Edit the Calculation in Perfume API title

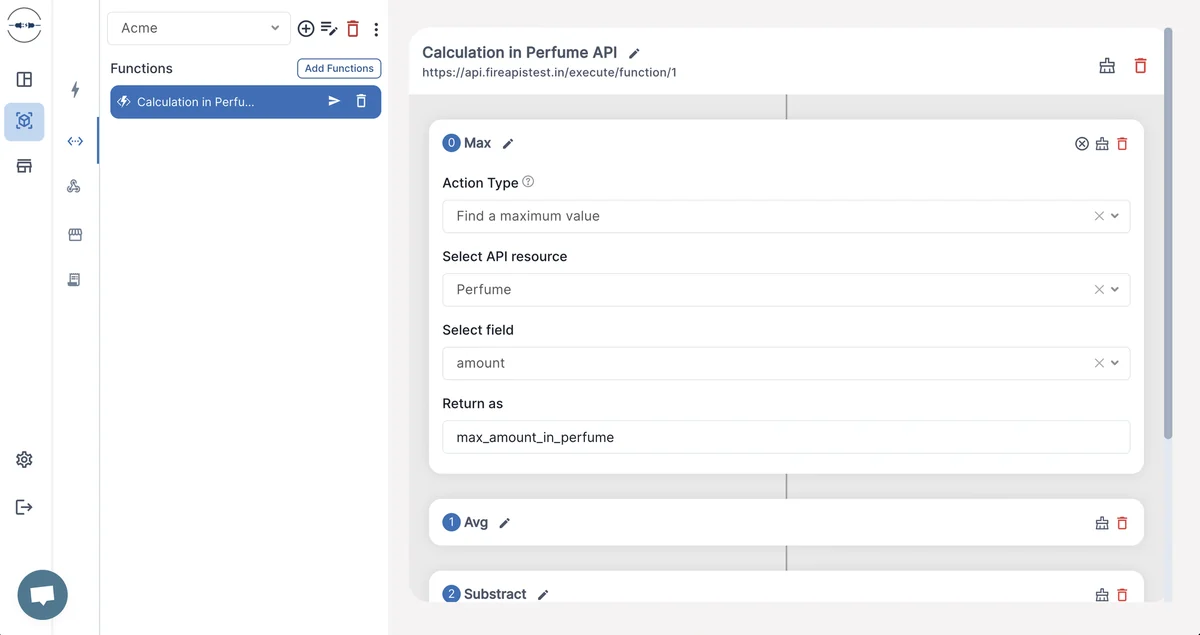coord(634,53)
